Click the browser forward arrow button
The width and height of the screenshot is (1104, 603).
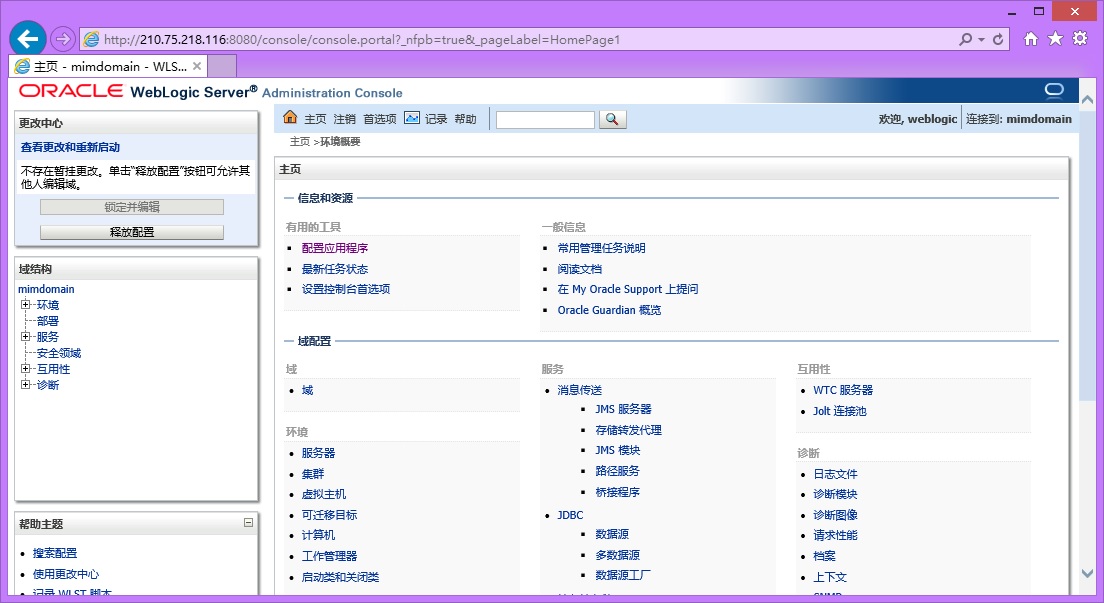[x=63, y=39]
